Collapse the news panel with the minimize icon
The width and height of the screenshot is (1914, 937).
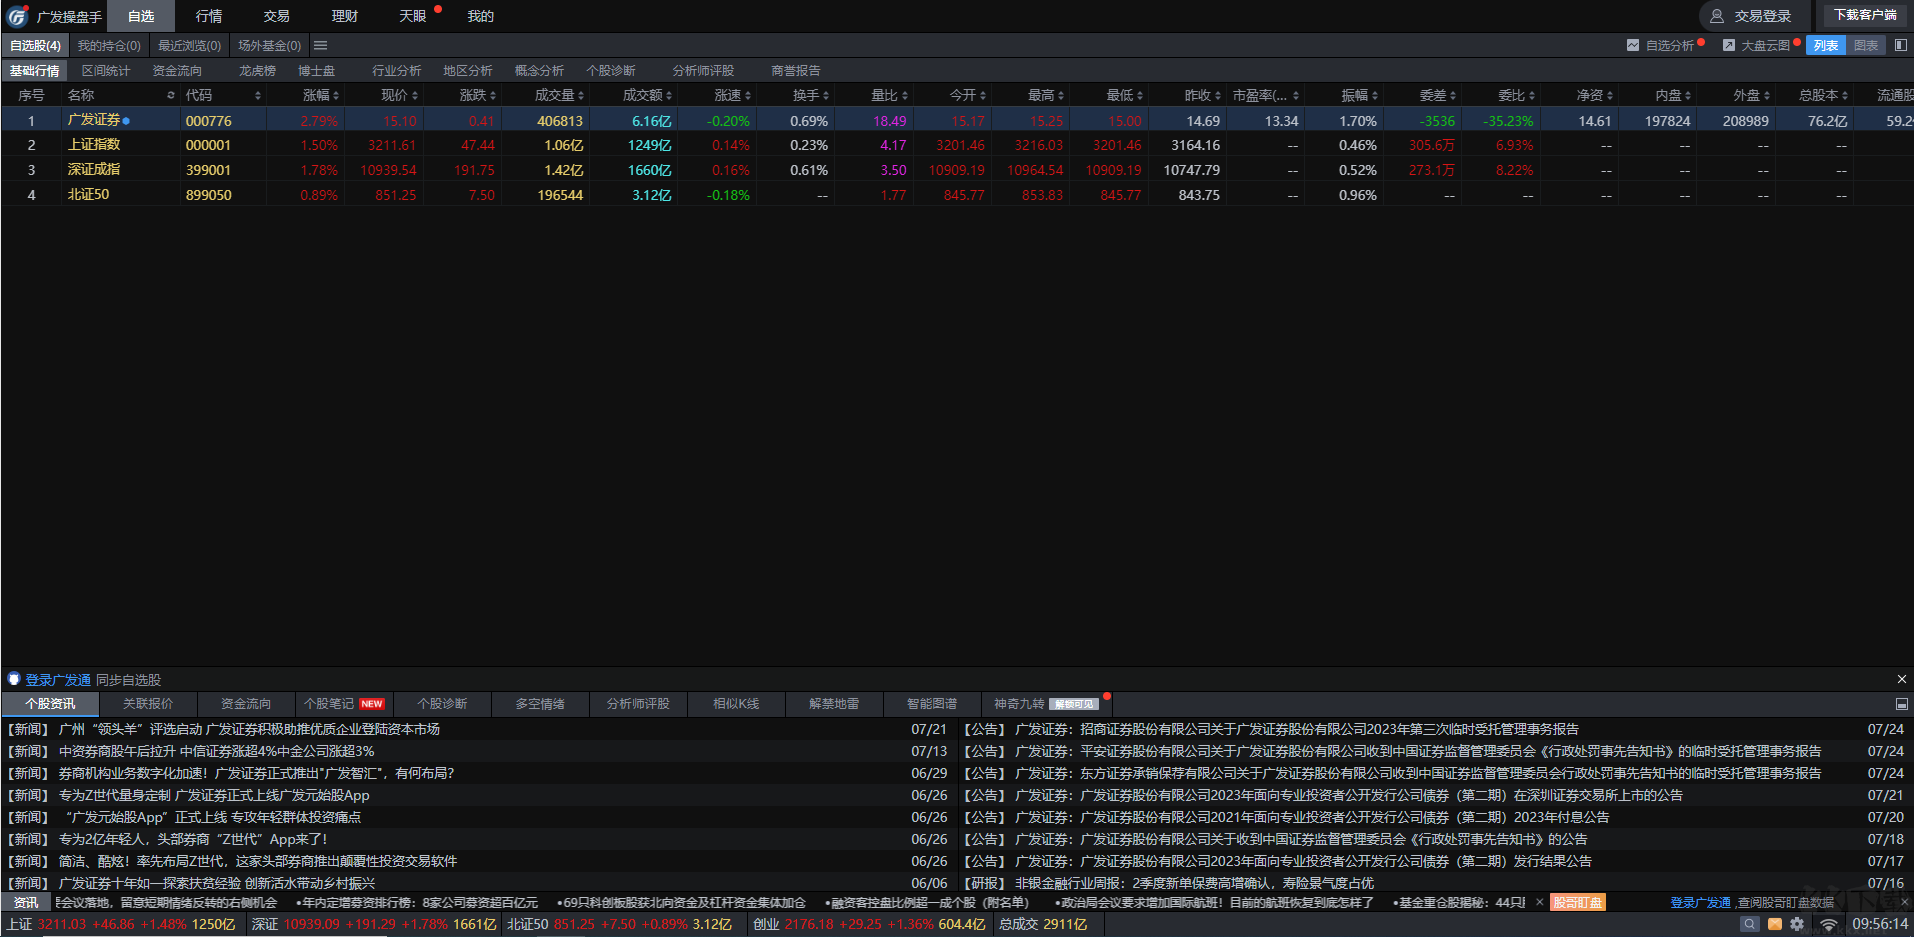pyautogui.click(x=1901, y=704)
